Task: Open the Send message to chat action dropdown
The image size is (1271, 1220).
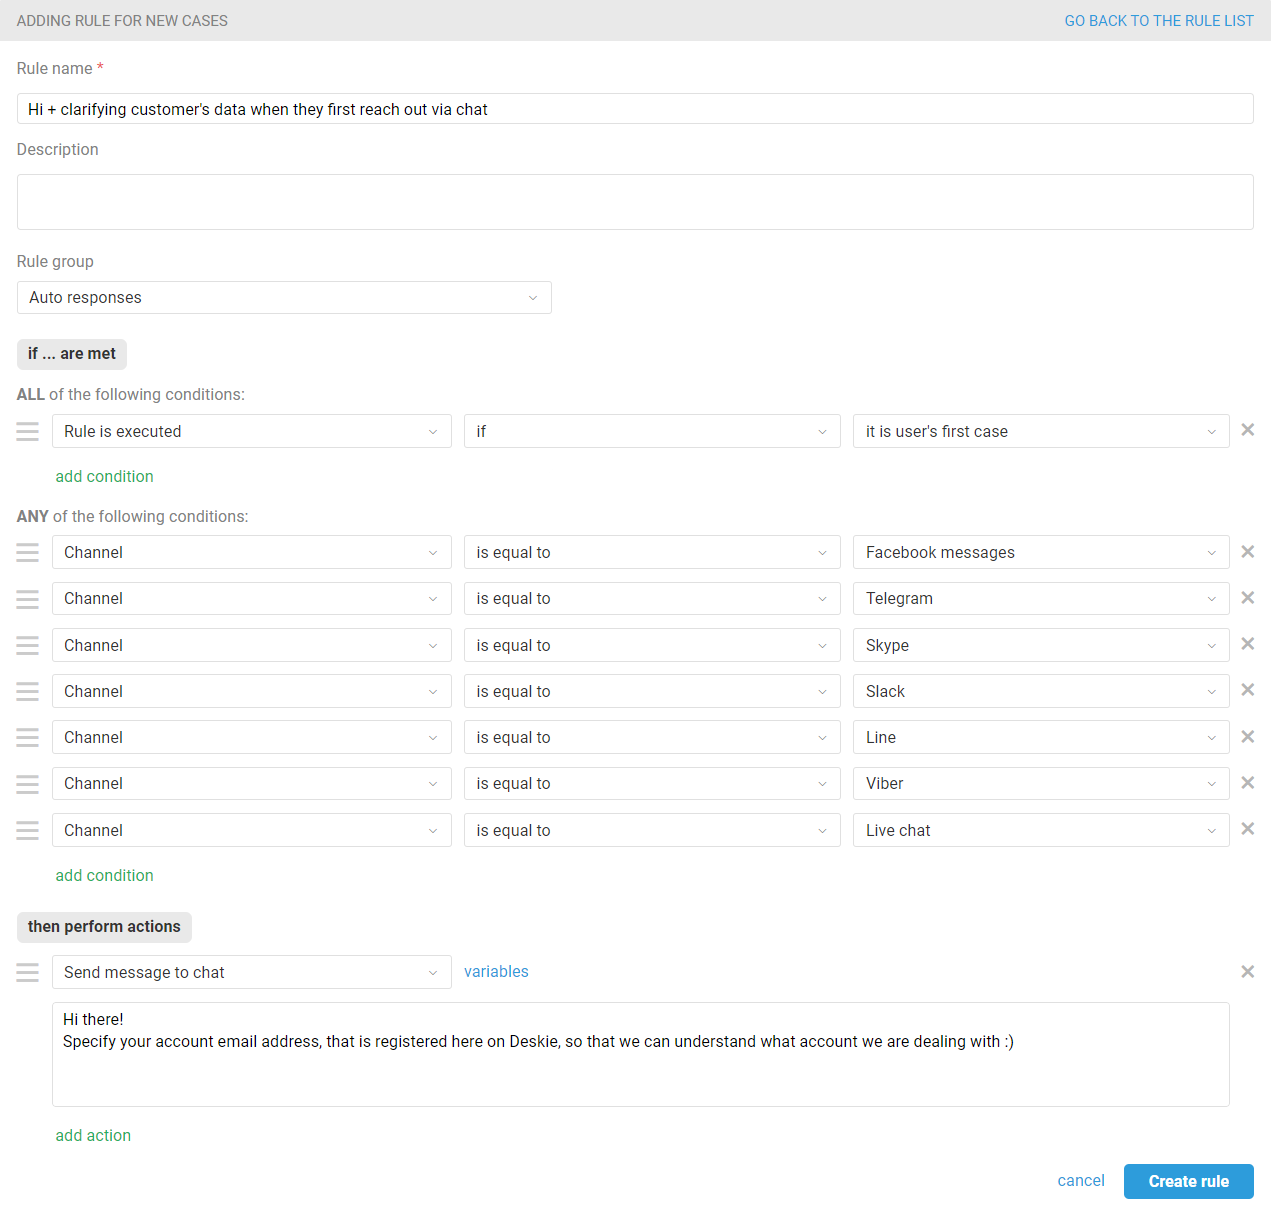Action: point(251,972)
